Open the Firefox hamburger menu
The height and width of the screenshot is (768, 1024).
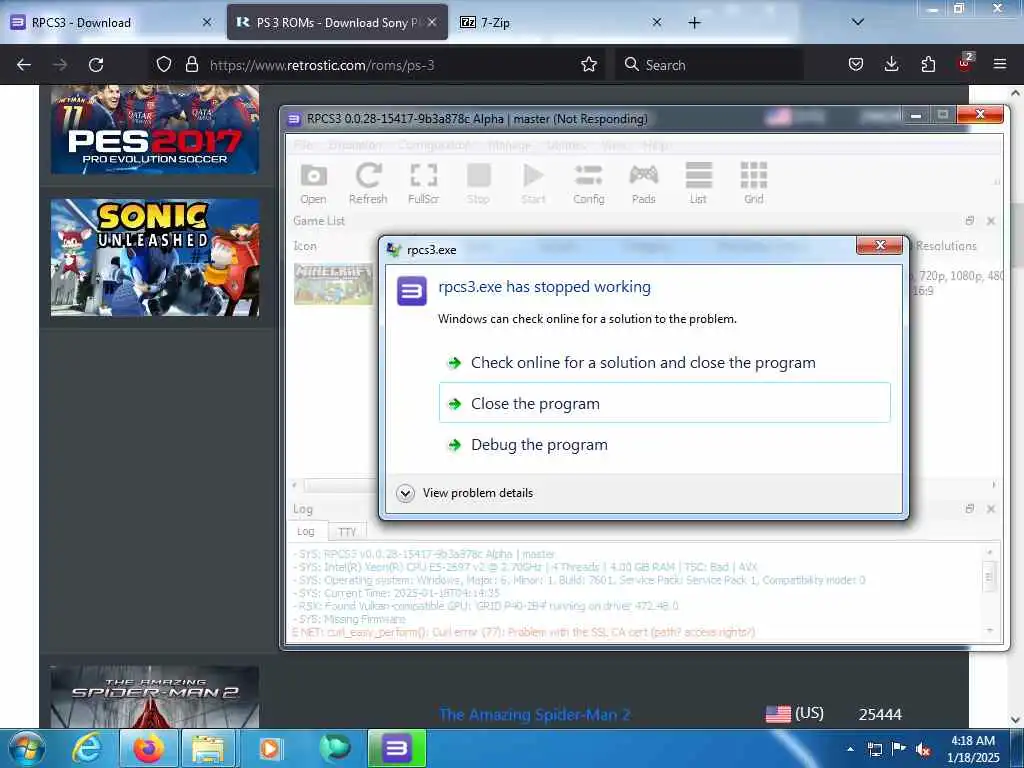click(1000, 65)
